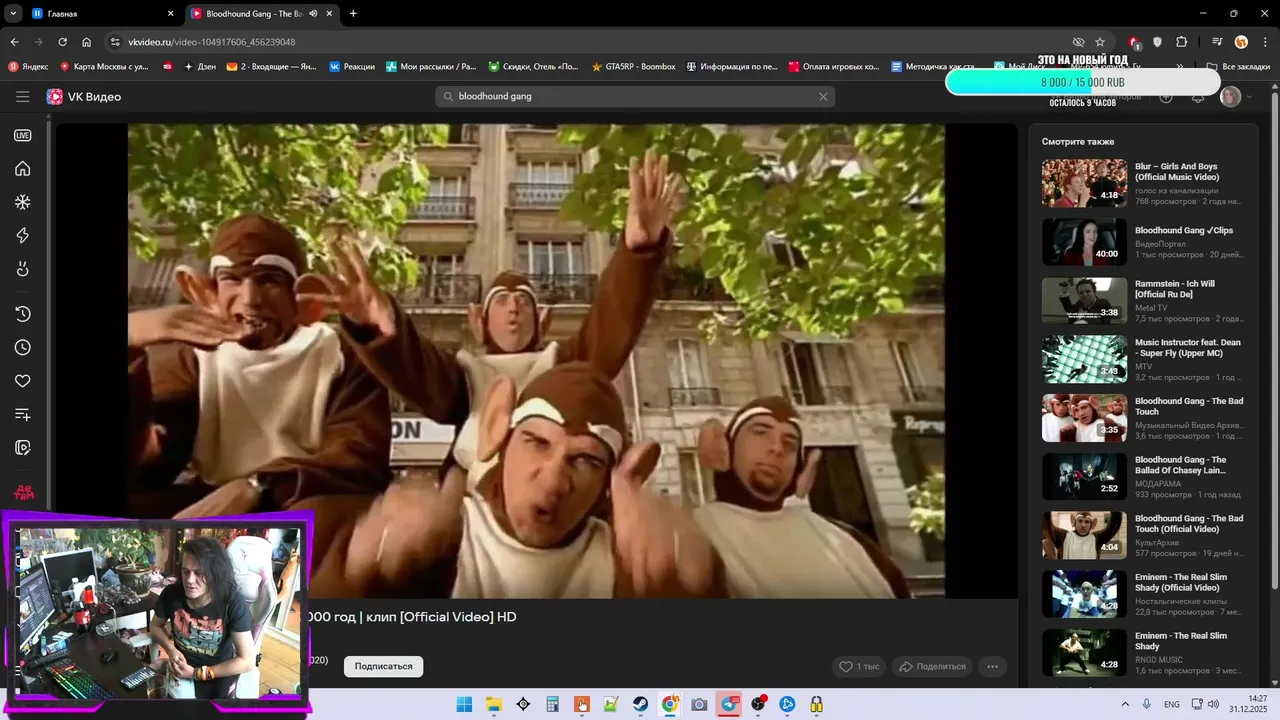The width and height of the screenshot is (1280, 720).
Task: Switch ENG input language
Action: click(1172, 704)
